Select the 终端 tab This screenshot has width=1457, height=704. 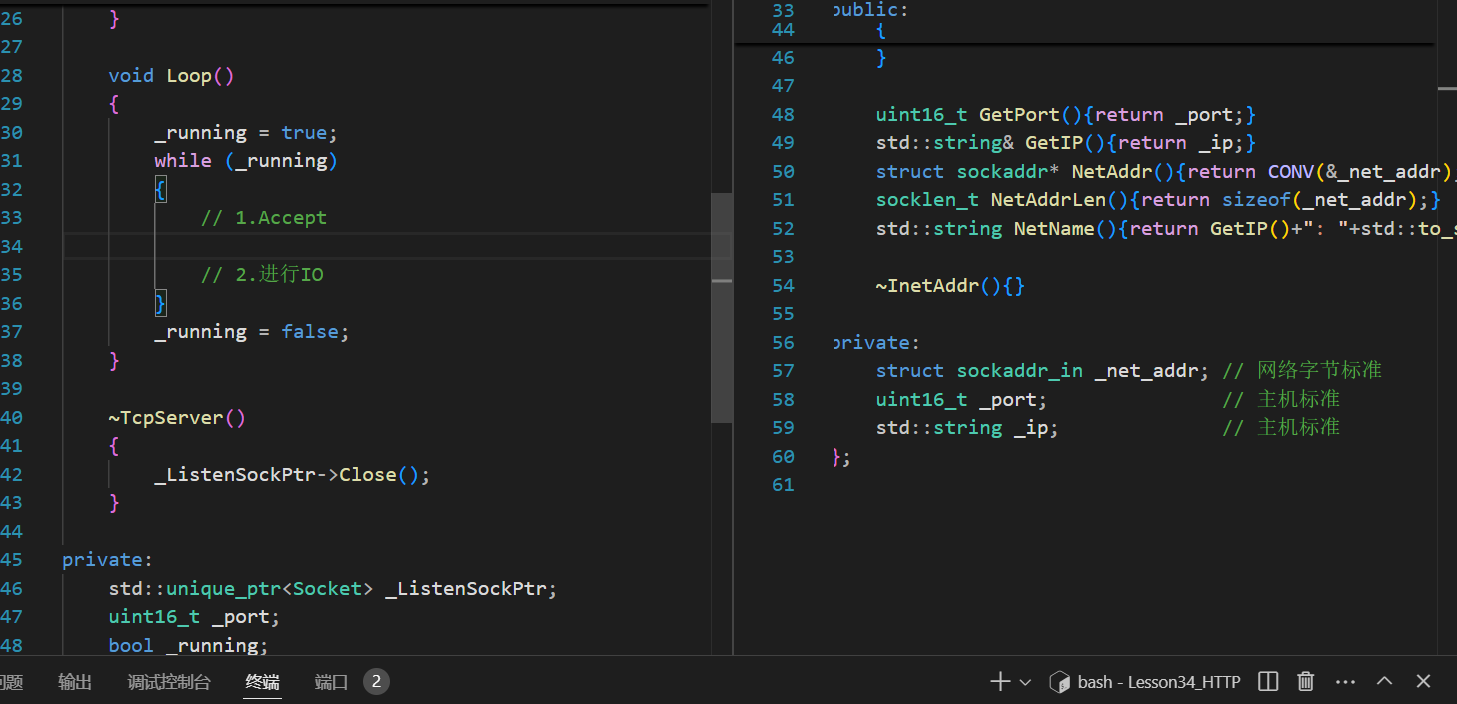tap(262, 682)
